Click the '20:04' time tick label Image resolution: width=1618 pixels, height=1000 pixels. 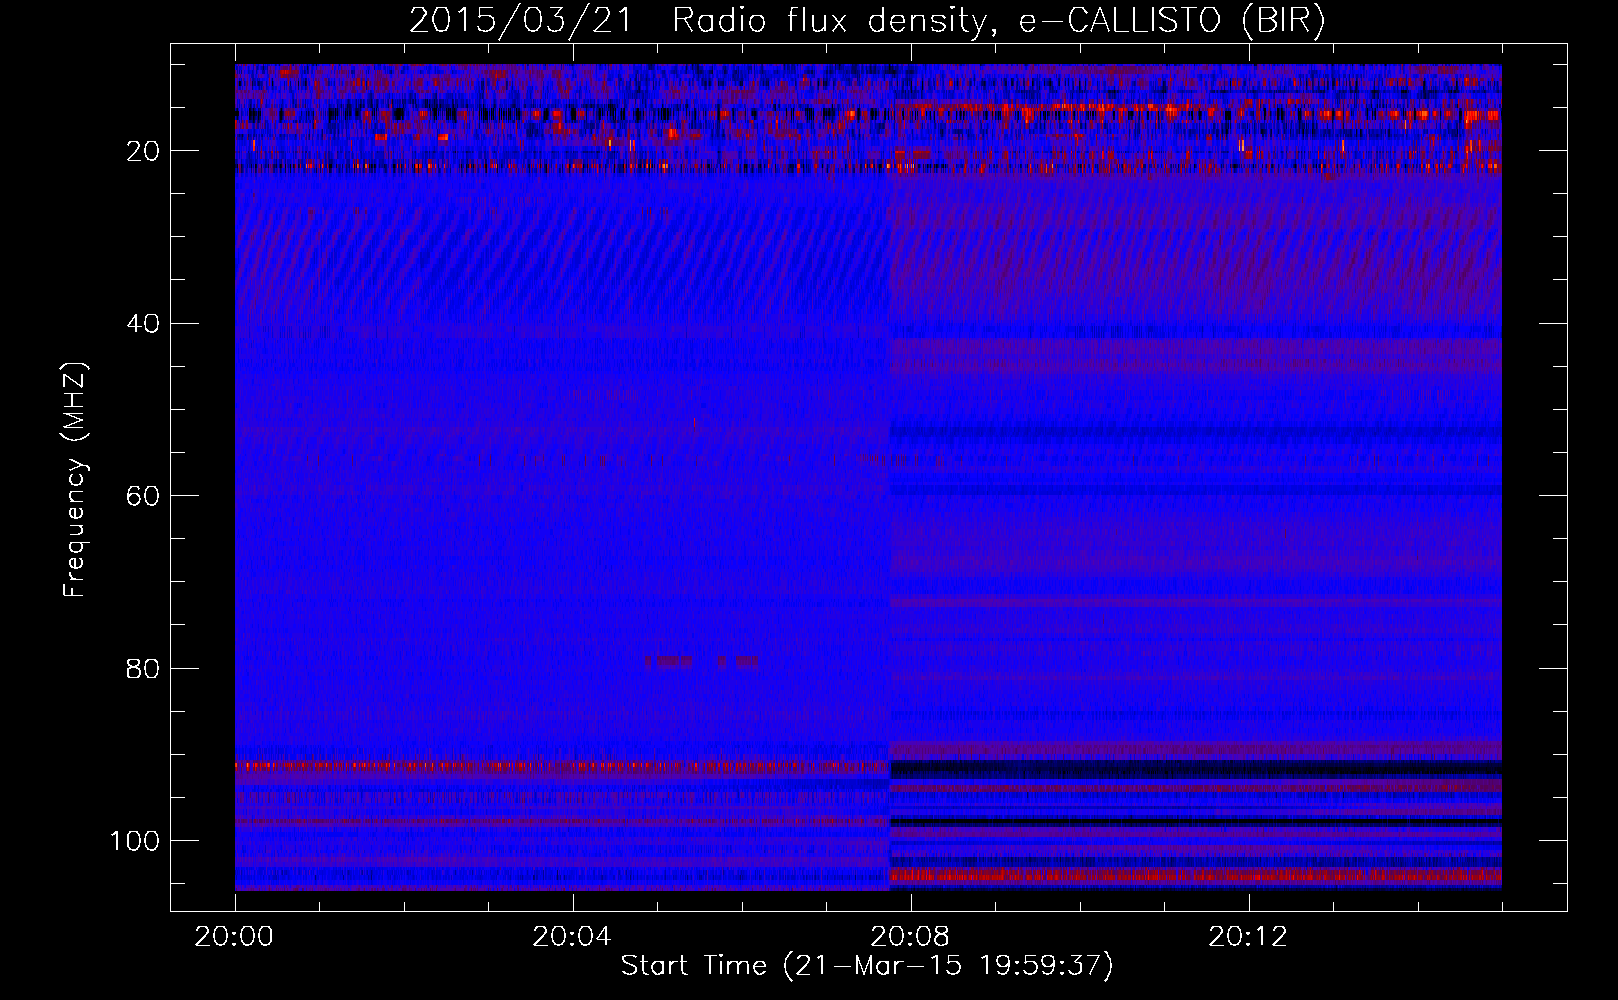(573, 937)
